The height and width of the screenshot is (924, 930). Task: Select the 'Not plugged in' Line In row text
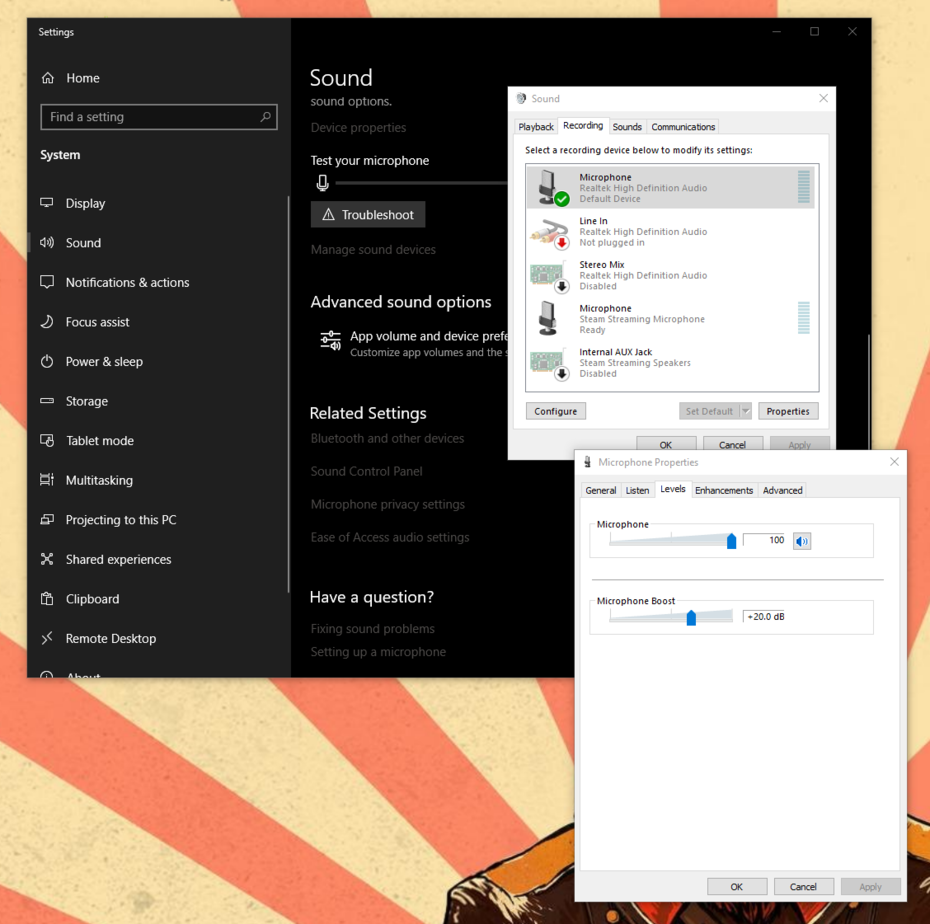pyautogui.click(x=611, y=243)
